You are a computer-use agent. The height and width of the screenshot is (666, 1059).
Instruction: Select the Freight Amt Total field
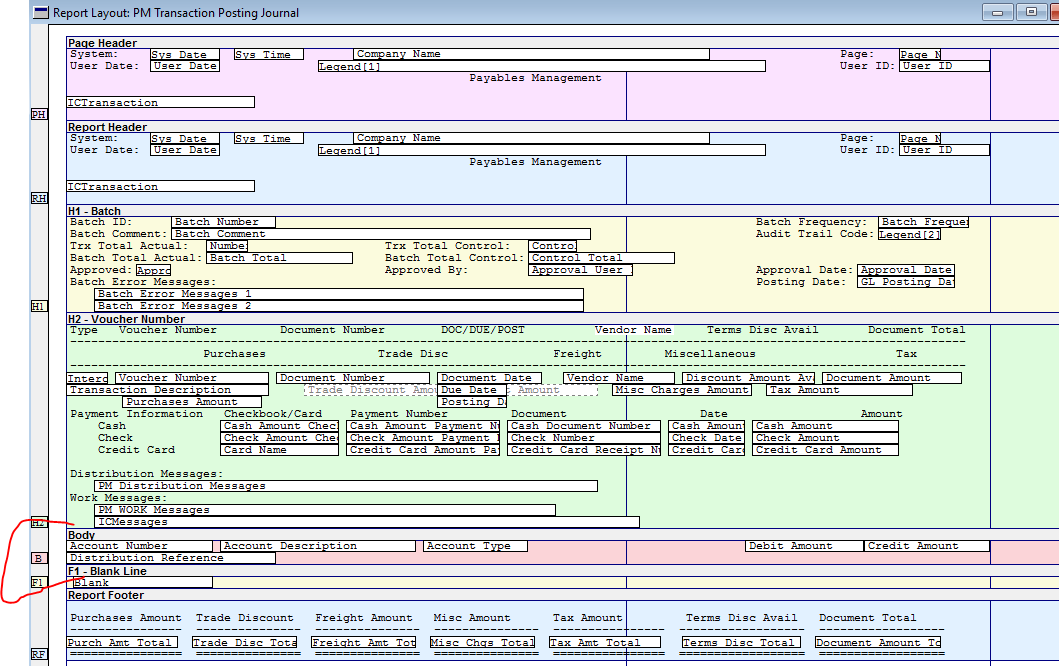pyautogui.click(x=363, y=642)
